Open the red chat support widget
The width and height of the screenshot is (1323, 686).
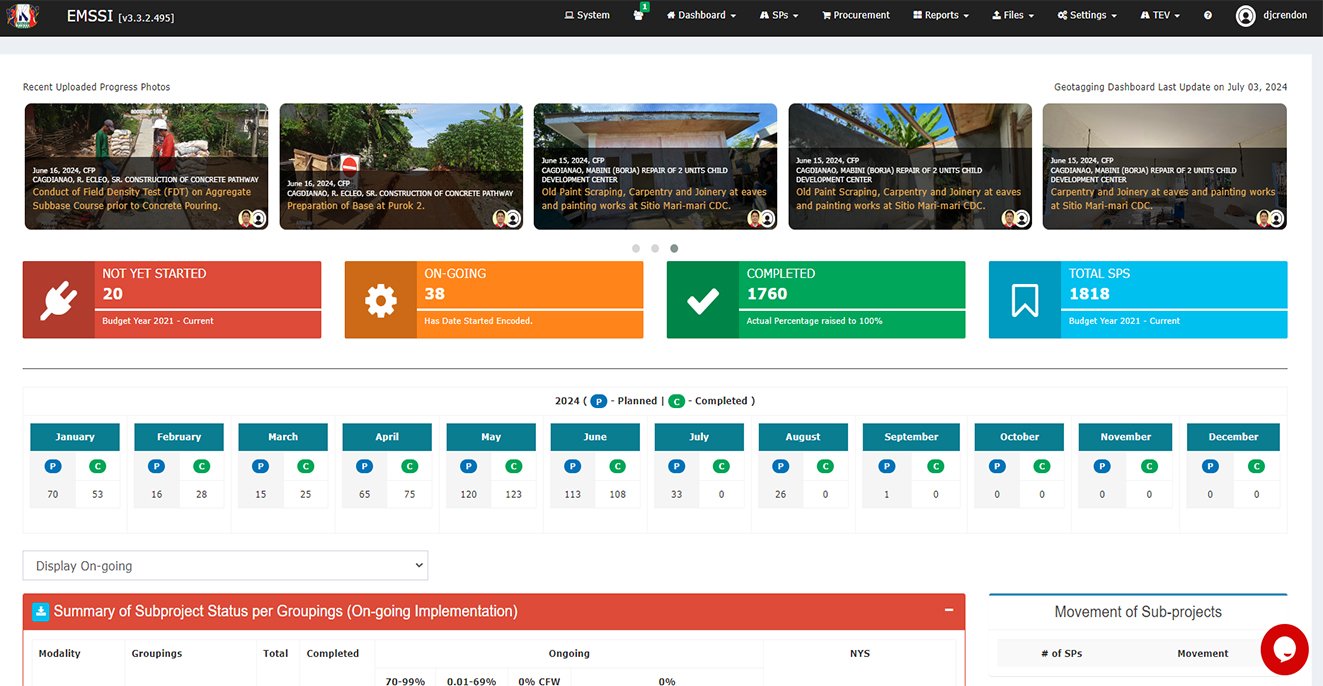pos(1284,650)
